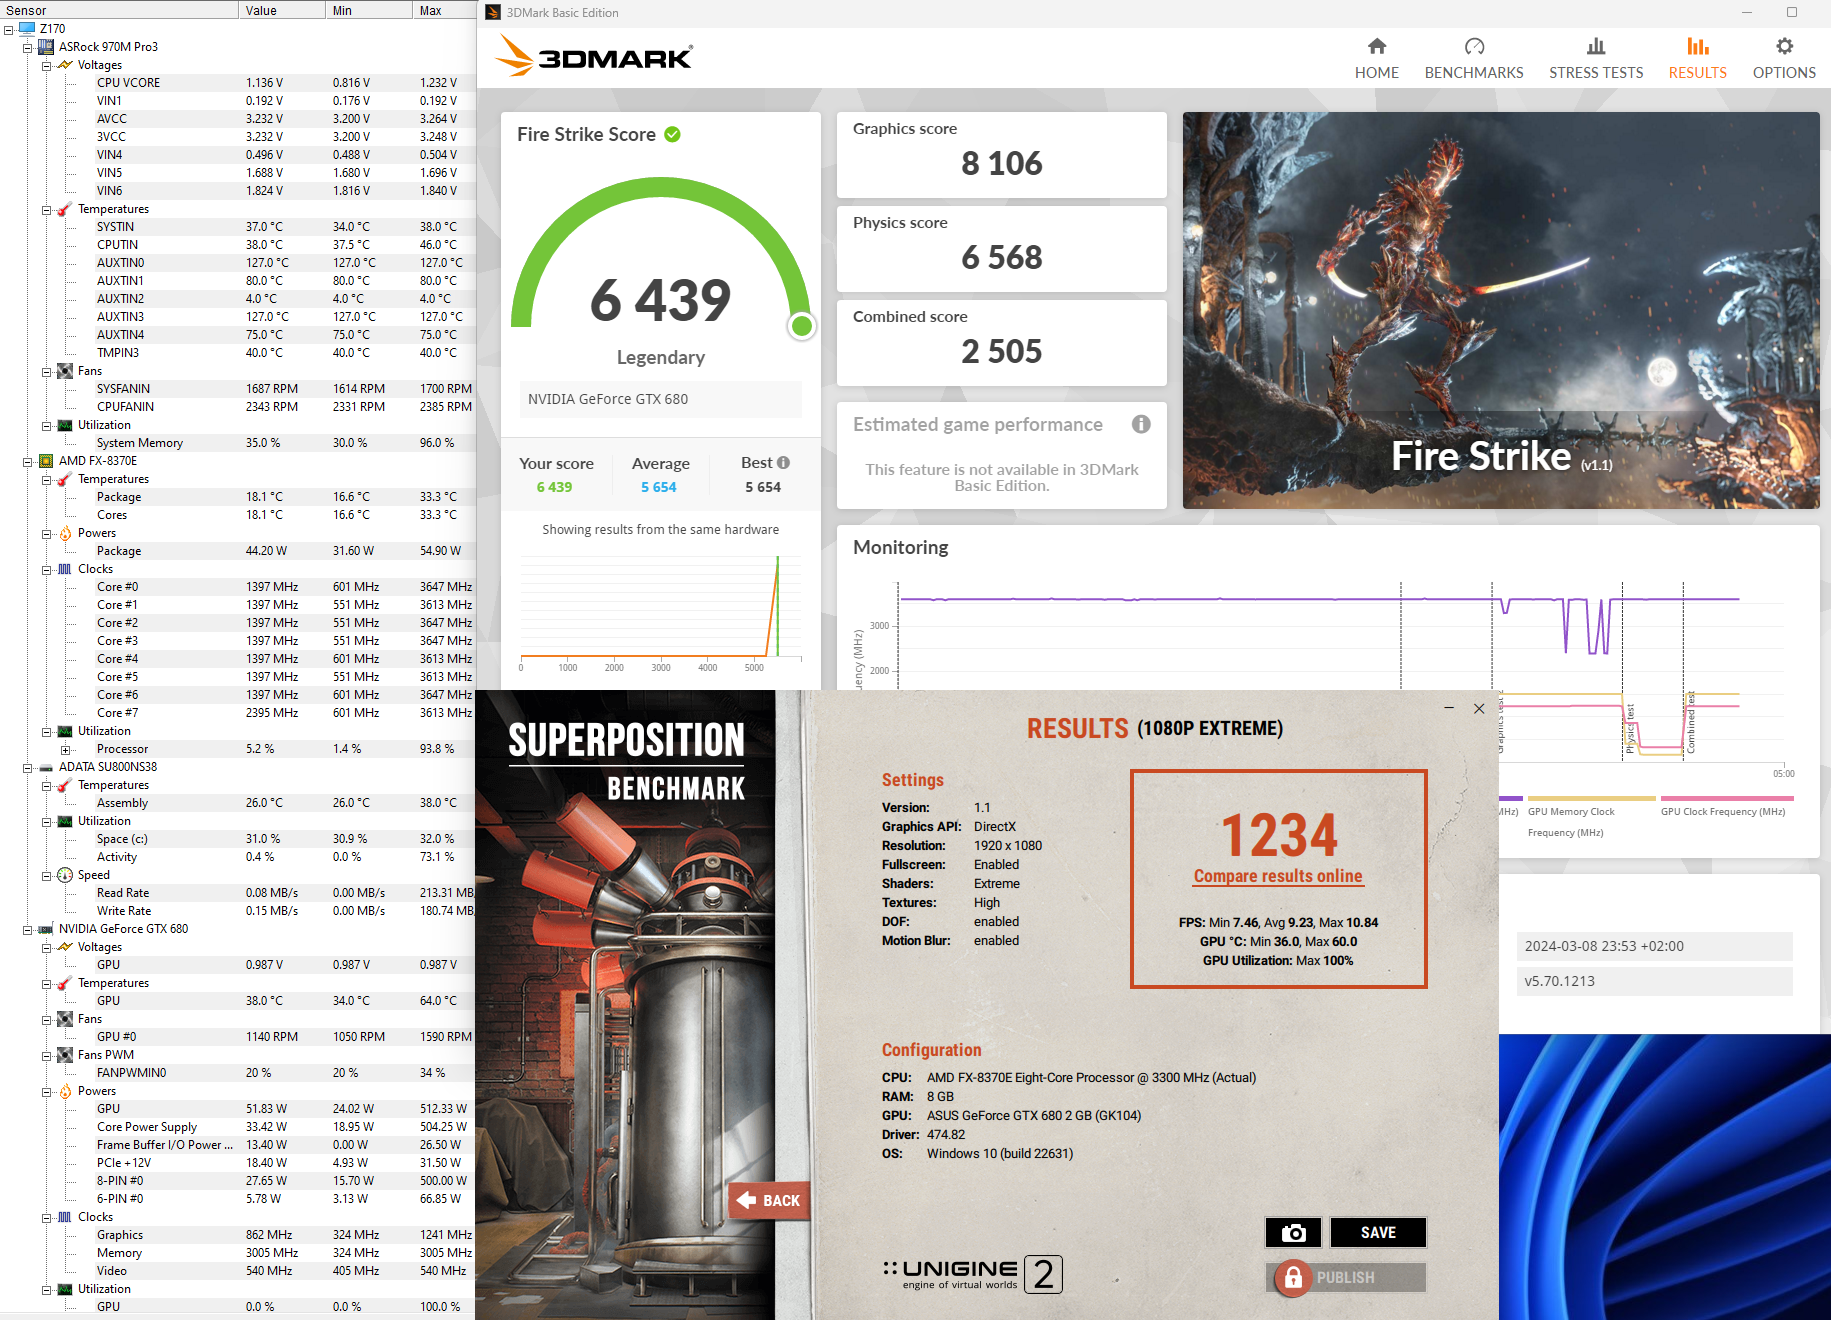Viewport: 1831px width, 1320px height.
Task: Click the Sensor column header
Action: click(119, 10)
